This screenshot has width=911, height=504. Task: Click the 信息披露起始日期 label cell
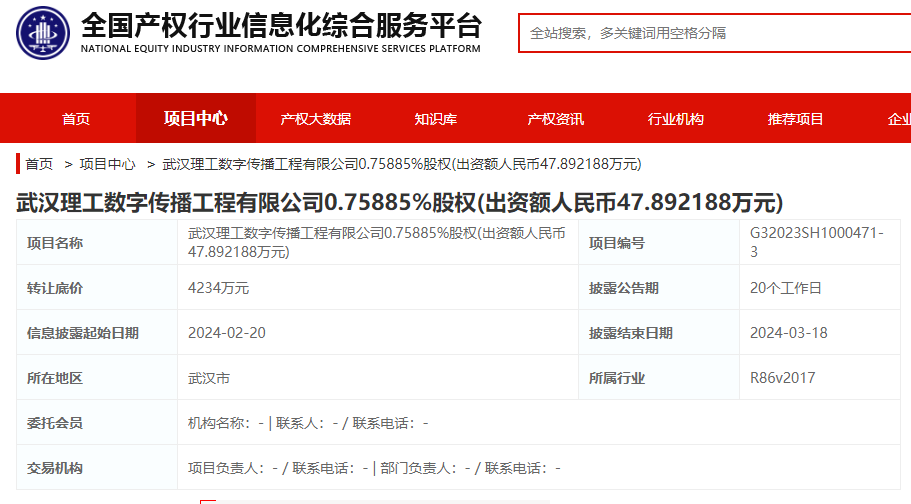pos(97,333)
